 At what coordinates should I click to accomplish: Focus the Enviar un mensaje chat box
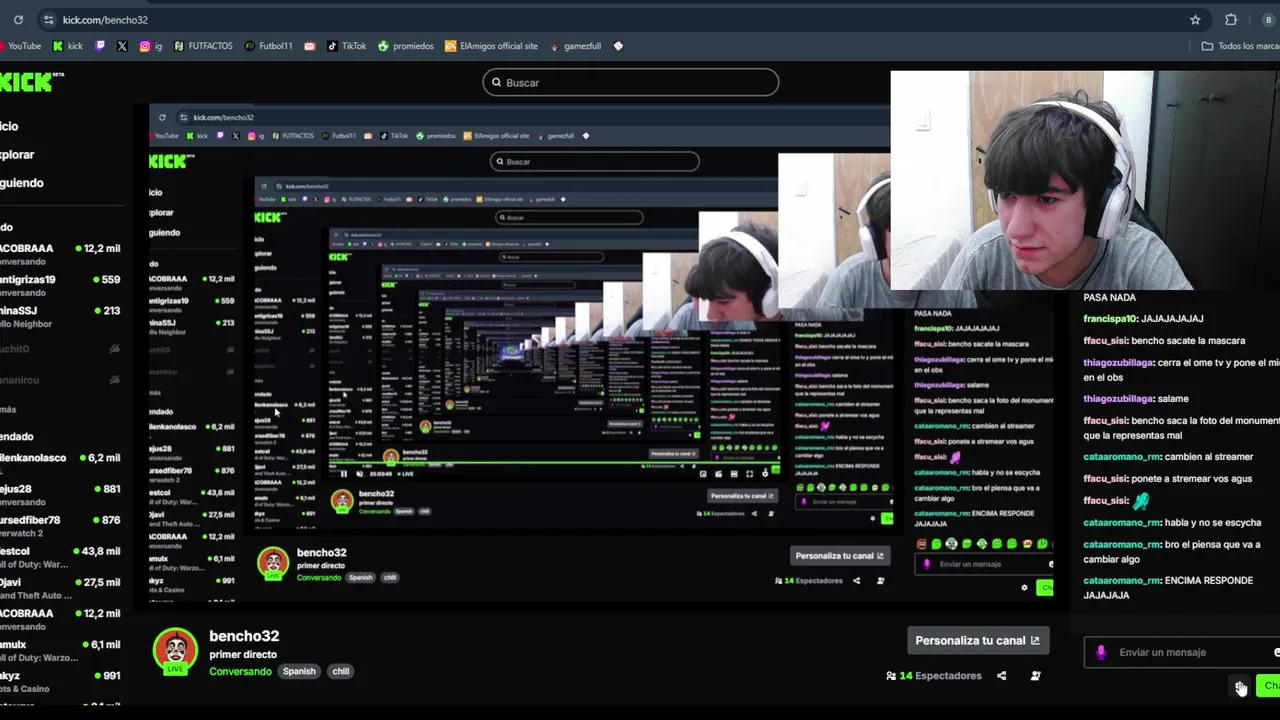click(1182, 652)
